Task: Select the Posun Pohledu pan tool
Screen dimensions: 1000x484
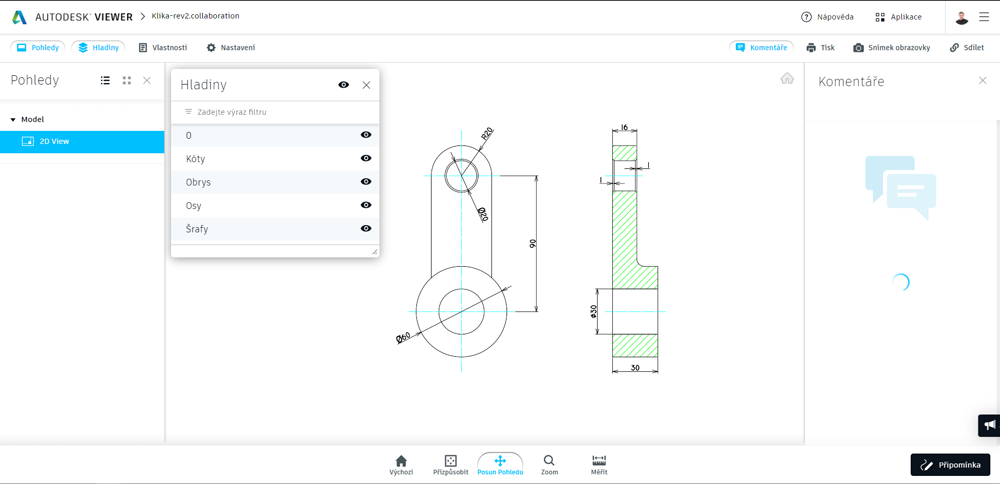Action: pyautogui.click(x=500, y=466)
